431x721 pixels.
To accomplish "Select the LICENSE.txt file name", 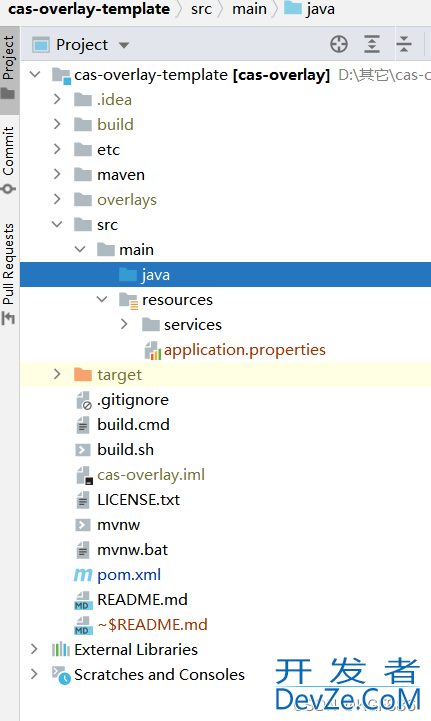I will pos(138,499).
